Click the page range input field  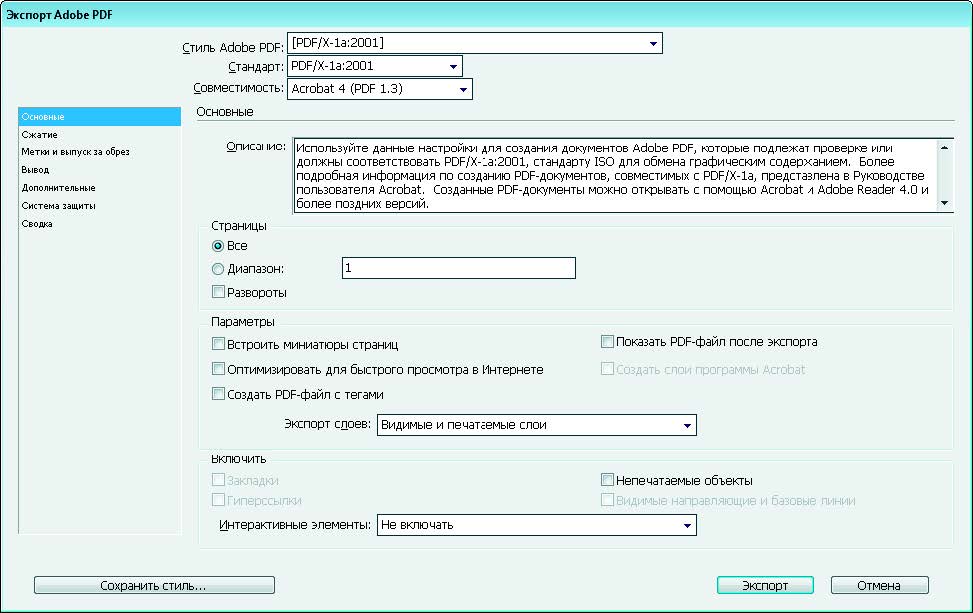coord(459,268)
